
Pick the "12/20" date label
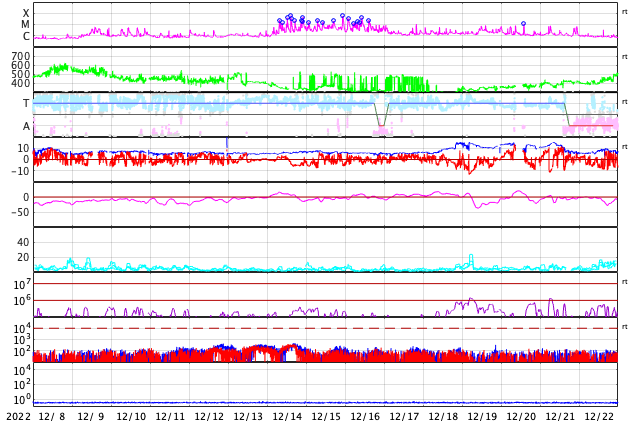pyautogui.click(x=521, y=416)
